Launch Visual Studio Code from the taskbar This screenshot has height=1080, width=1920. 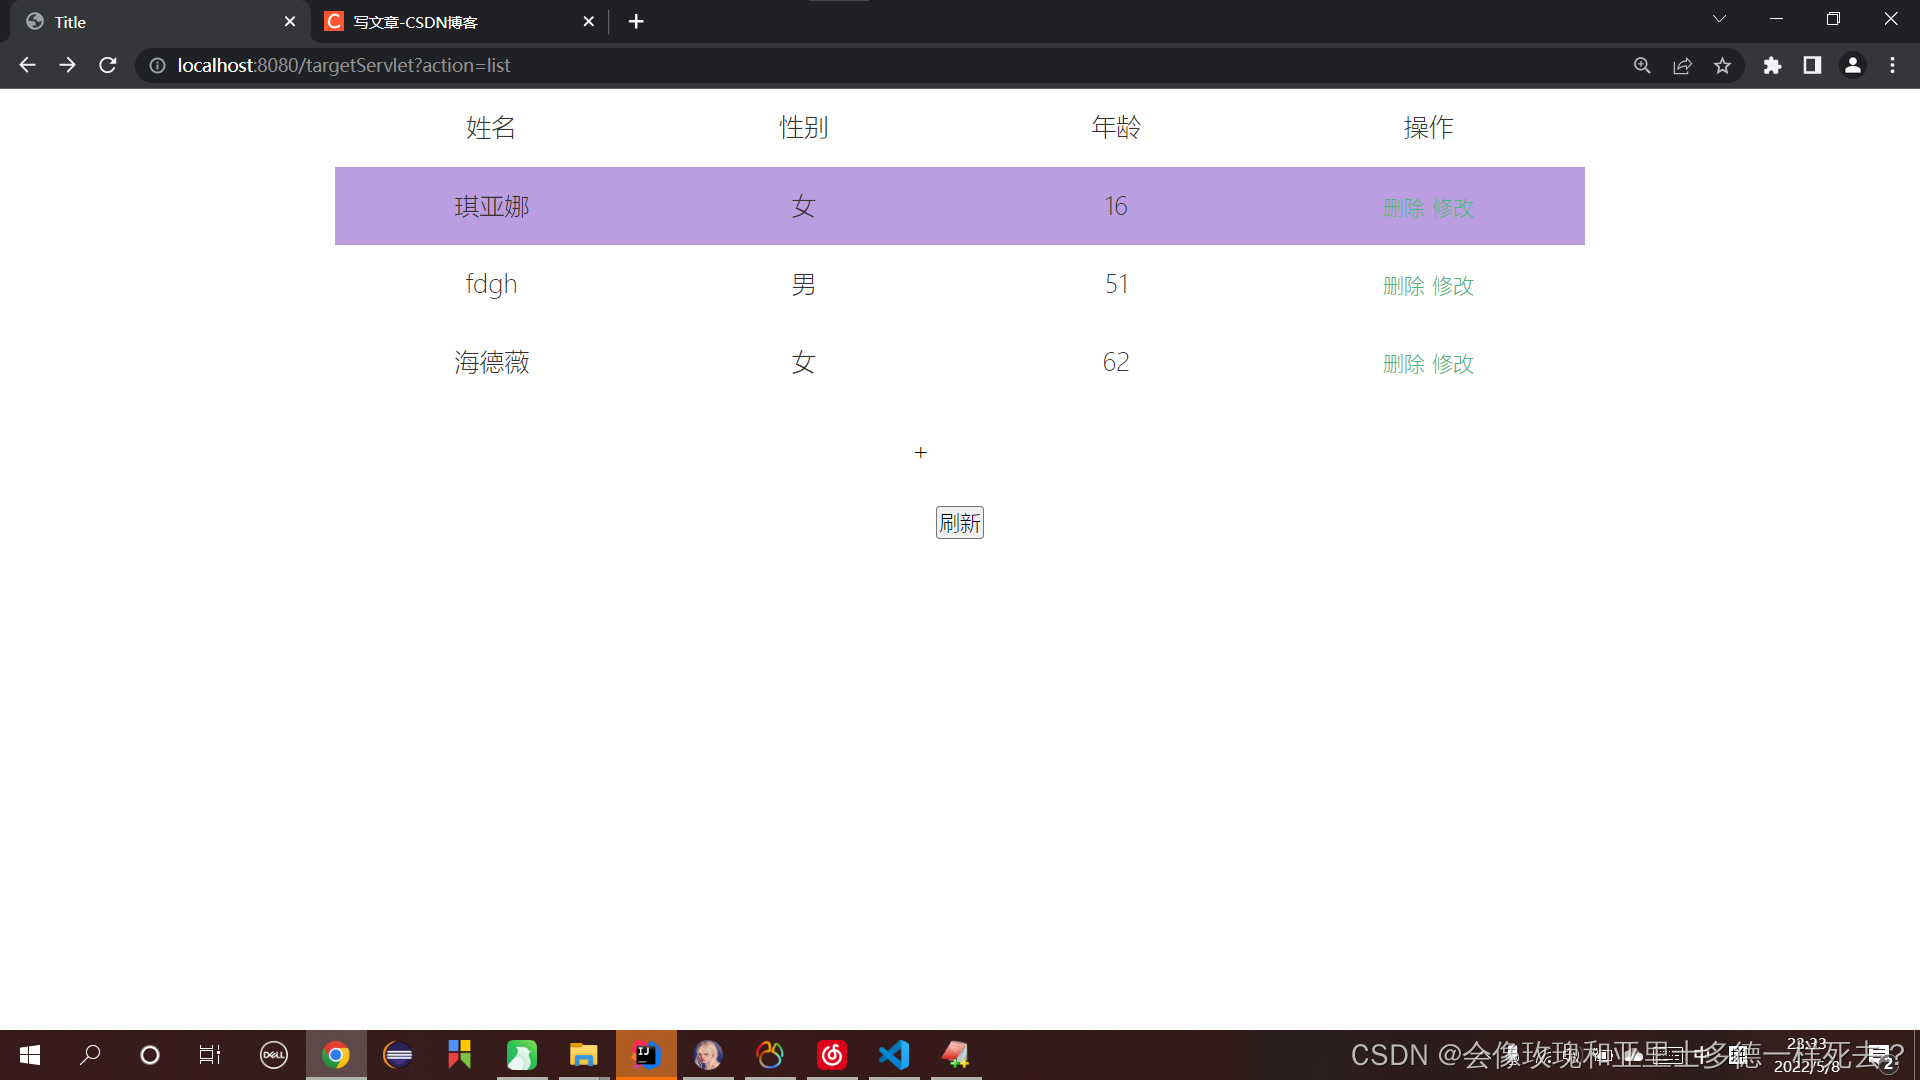click(x=893, y=1055)
